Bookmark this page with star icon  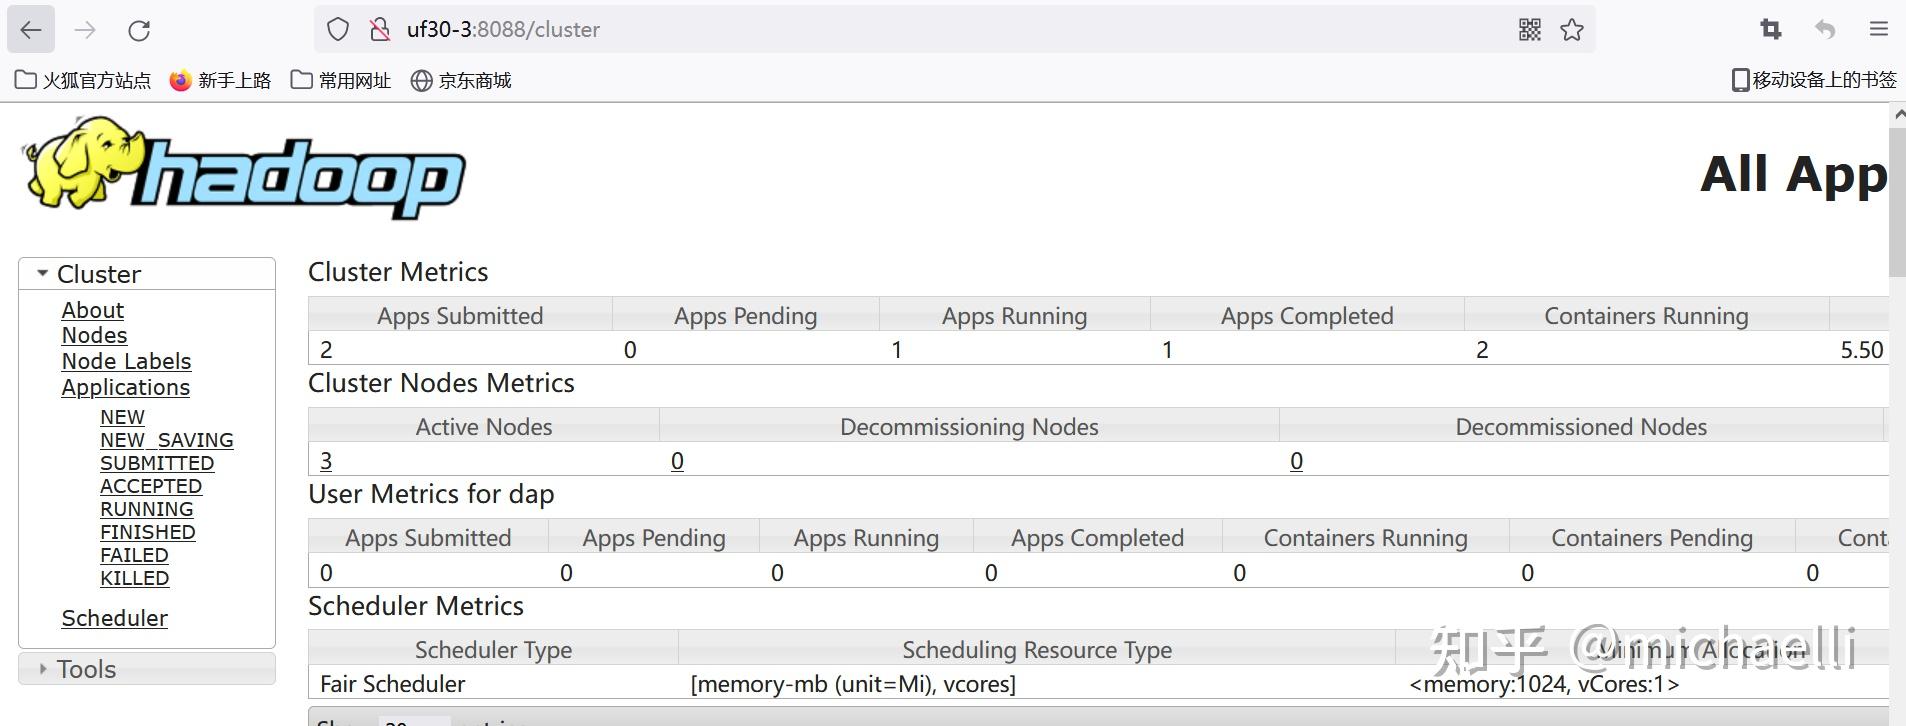pos(1572,30)
